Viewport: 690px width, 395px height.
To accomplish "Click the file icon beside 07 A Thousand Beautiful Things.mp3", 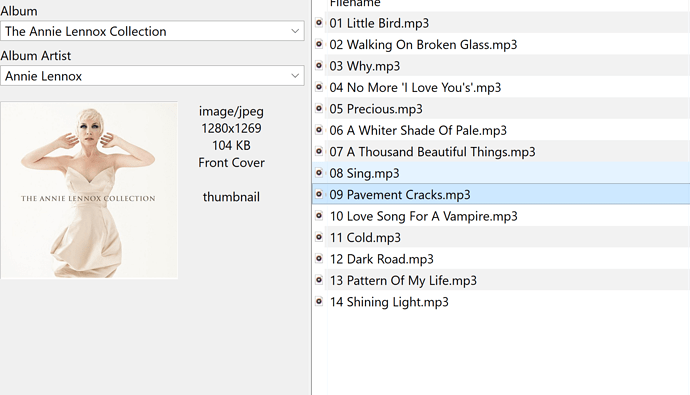I will tap(319, 151).
